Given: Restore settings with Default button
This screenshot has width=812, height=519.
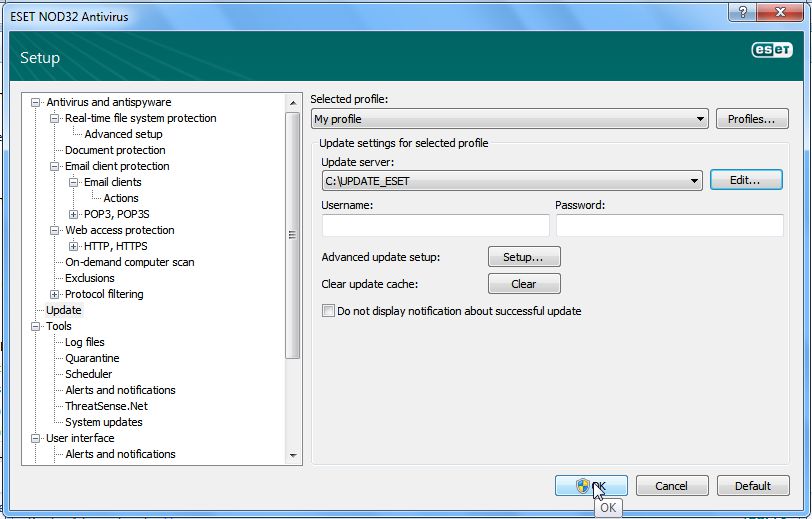Looking at the screenshot, I should pyautogui.click(x=753, y=486).
